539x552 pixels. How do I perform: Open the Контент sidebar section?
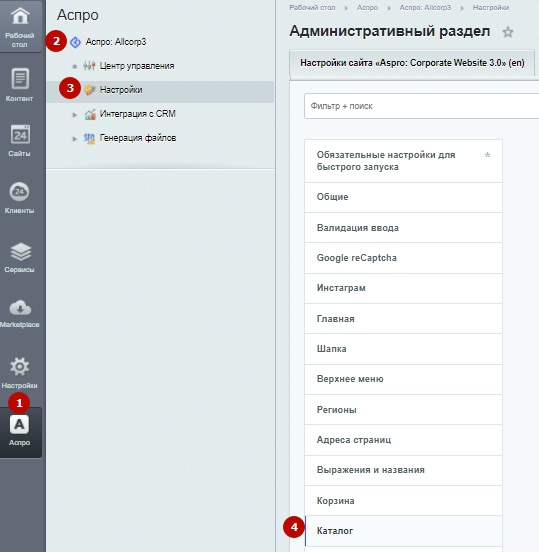[20, 85]
